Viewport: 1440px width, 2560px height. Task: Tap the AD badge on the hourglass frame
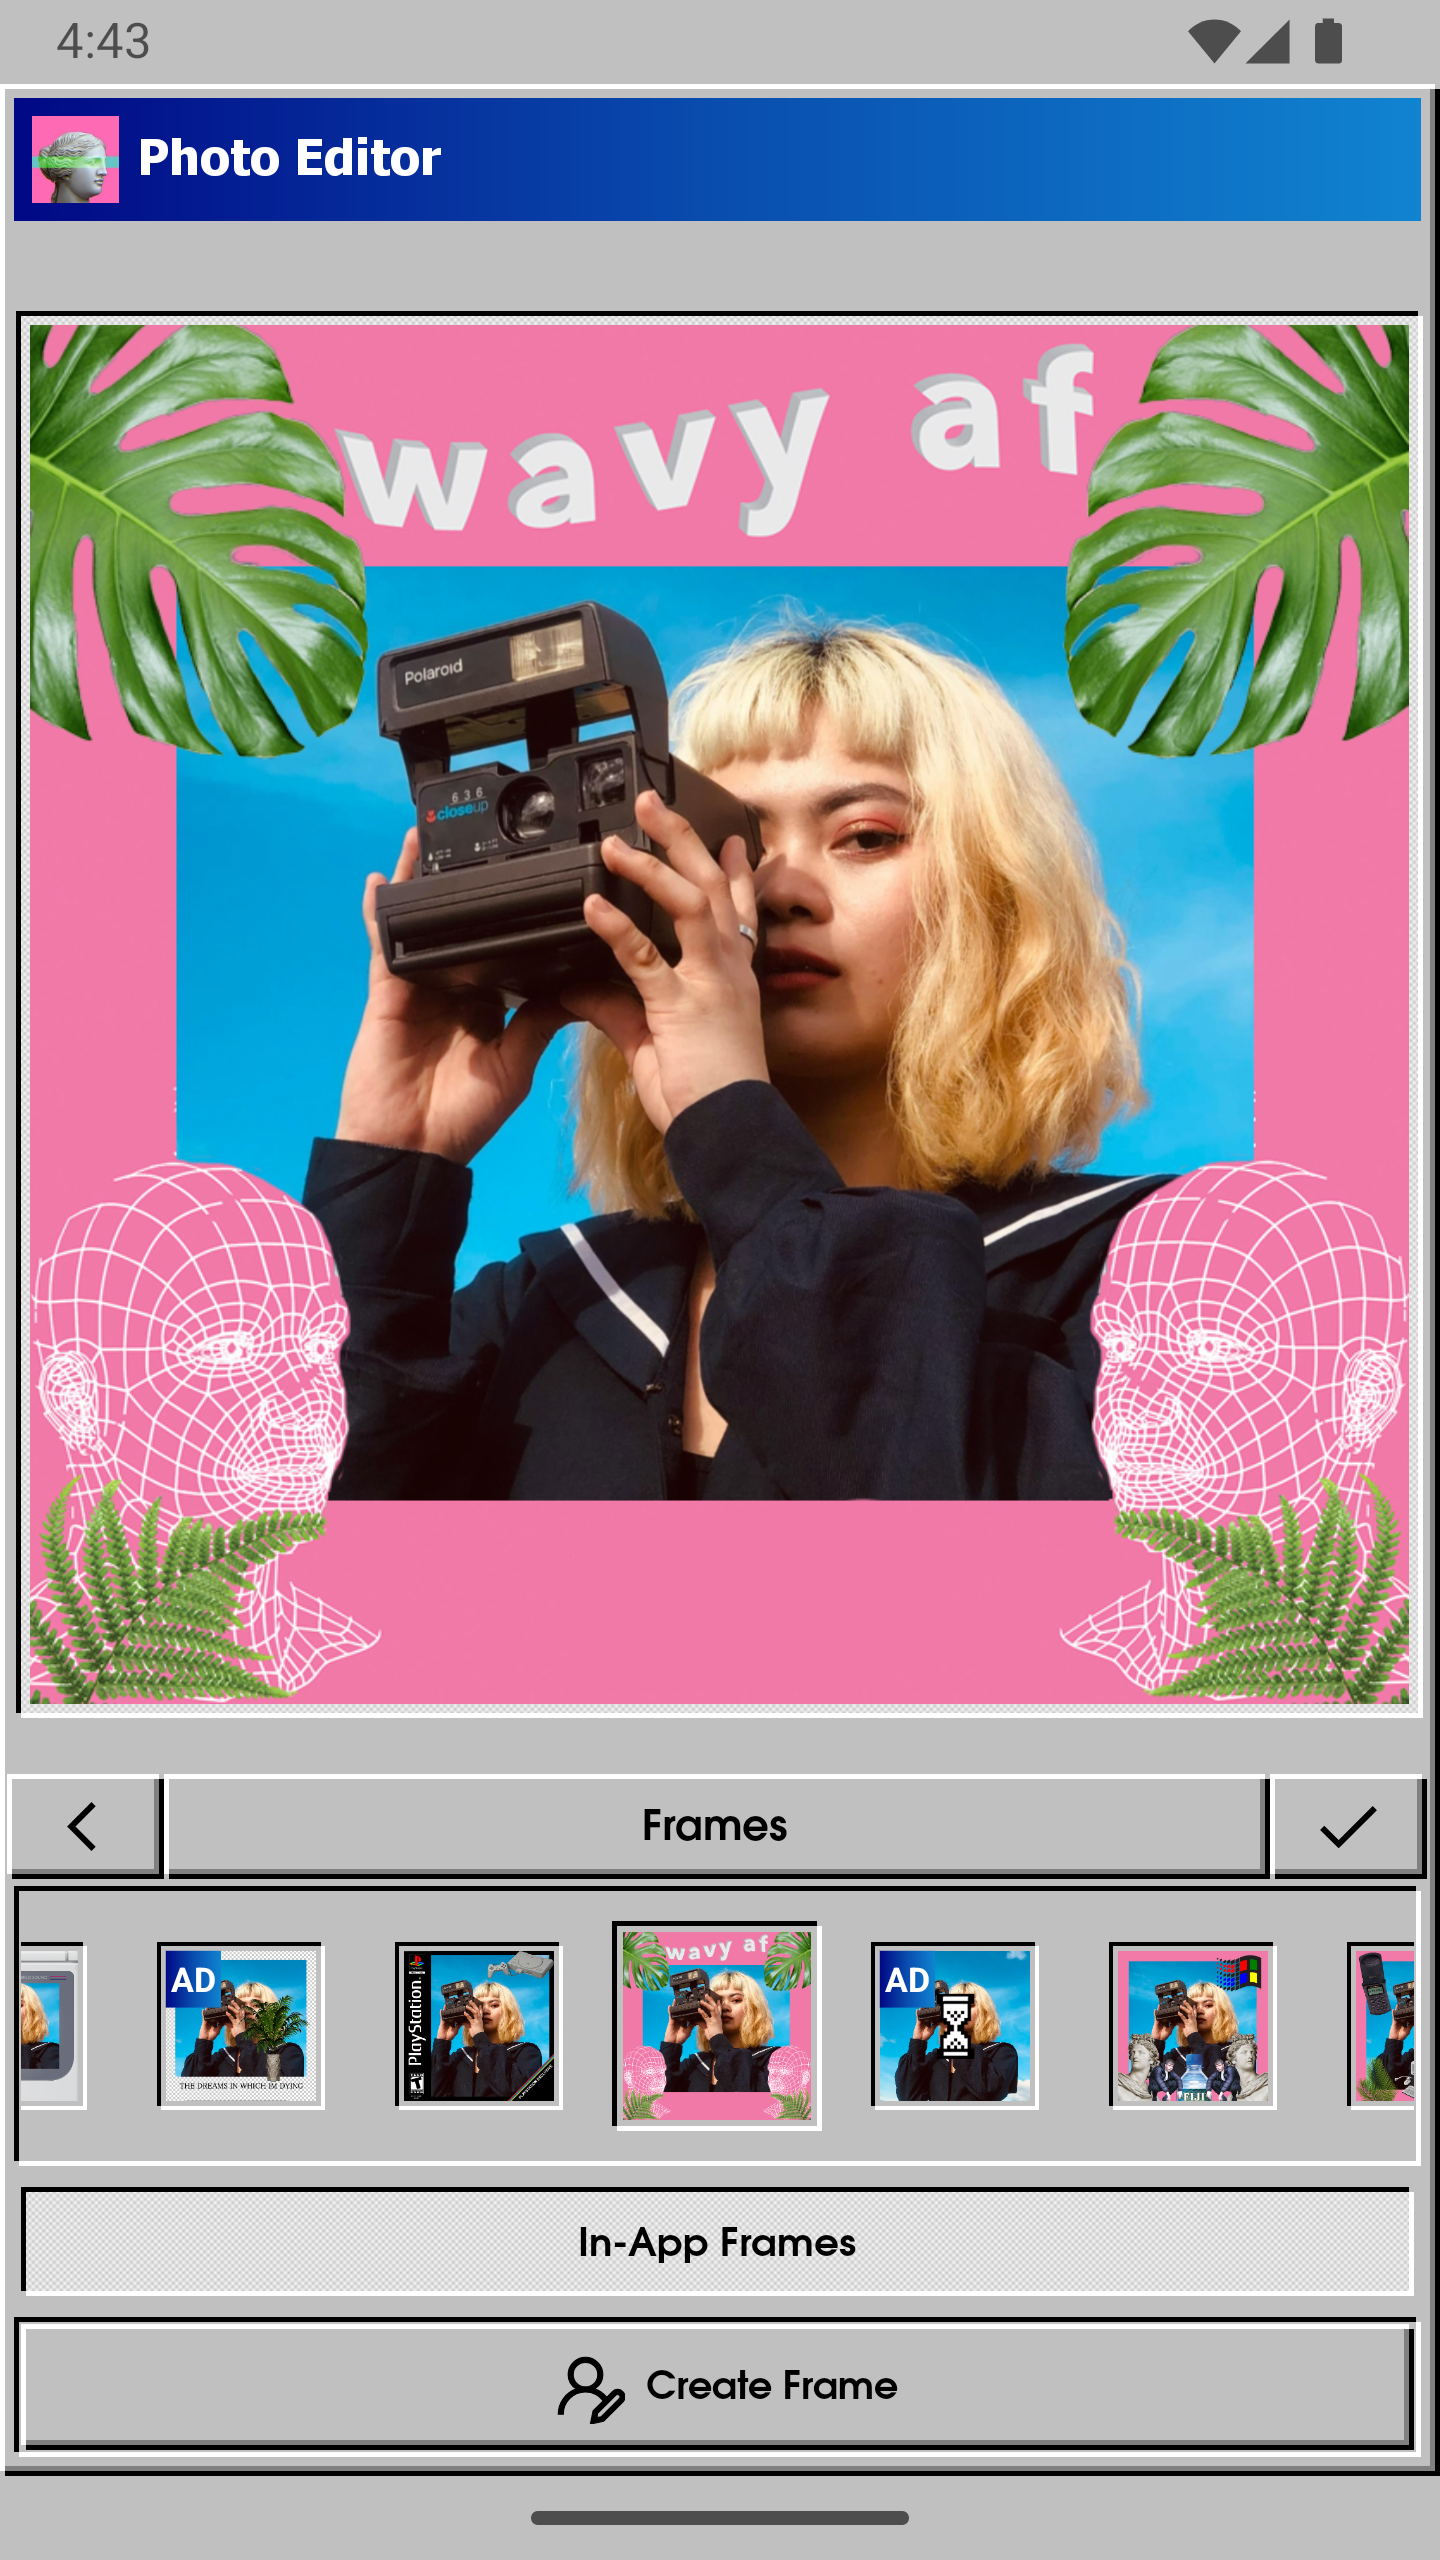[x=907, y=1980]
